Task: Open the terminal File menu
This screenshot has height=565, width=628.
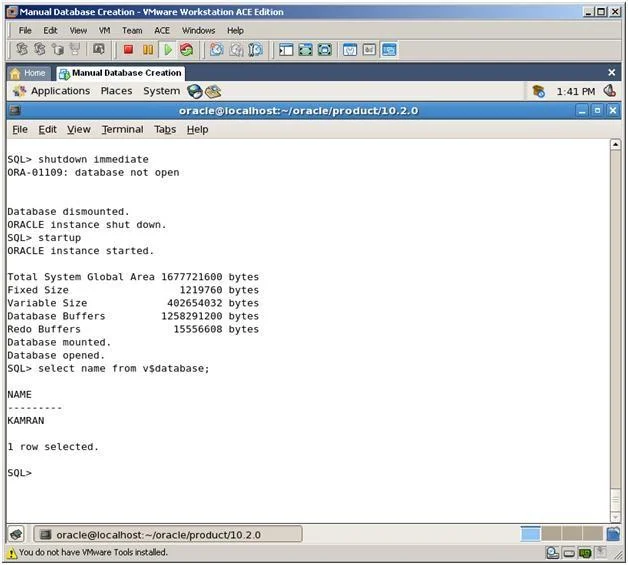Action: [x=20, y=130]
